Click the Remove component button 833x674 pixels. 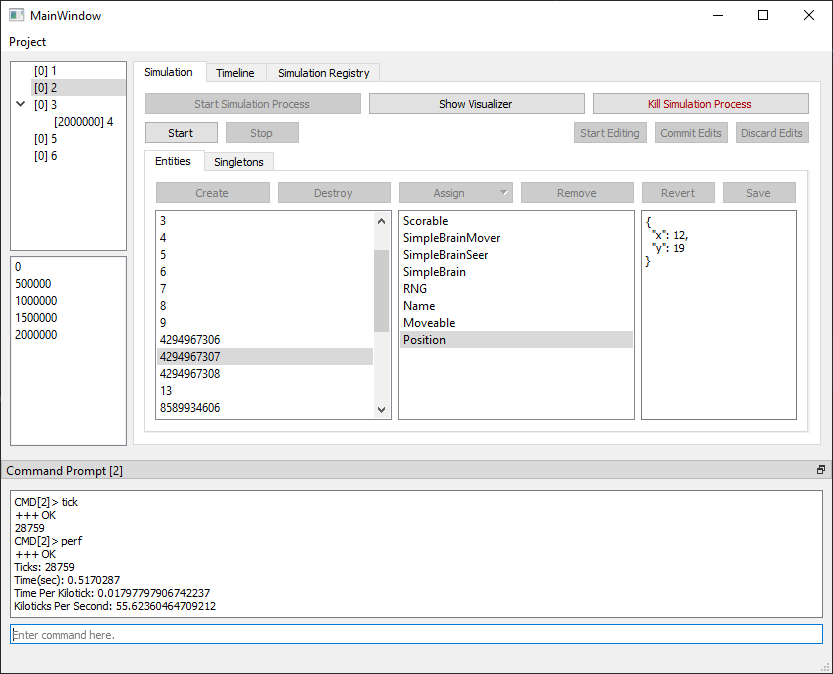coord(577,193)
